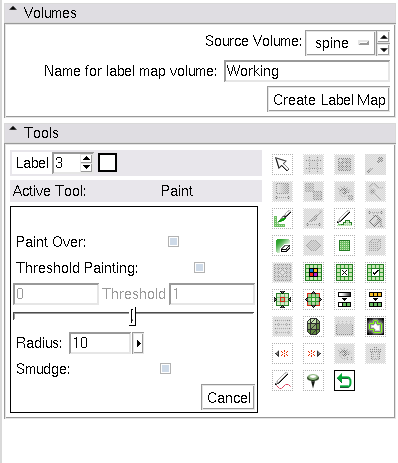The image size is (398, 463).
Task: Click the greyed-out magic wand icon
Action: (375, 191)
